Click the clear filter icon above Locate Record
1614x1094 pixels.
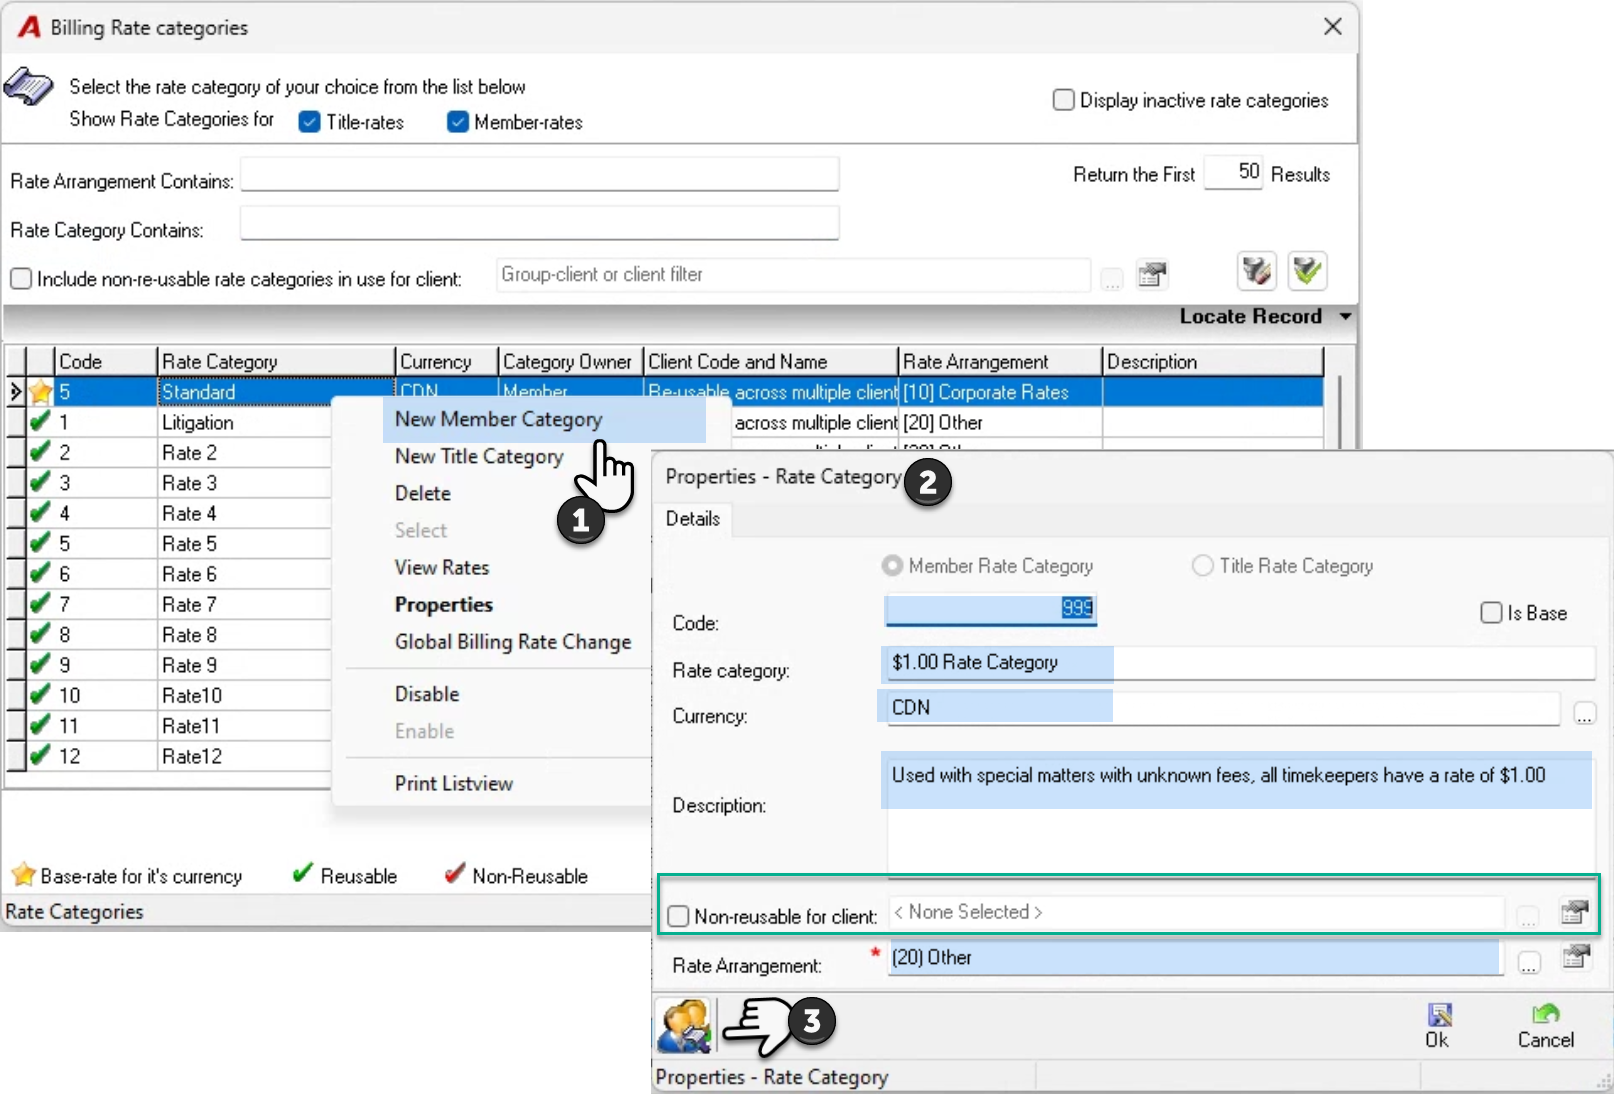tap(1256, 271)
